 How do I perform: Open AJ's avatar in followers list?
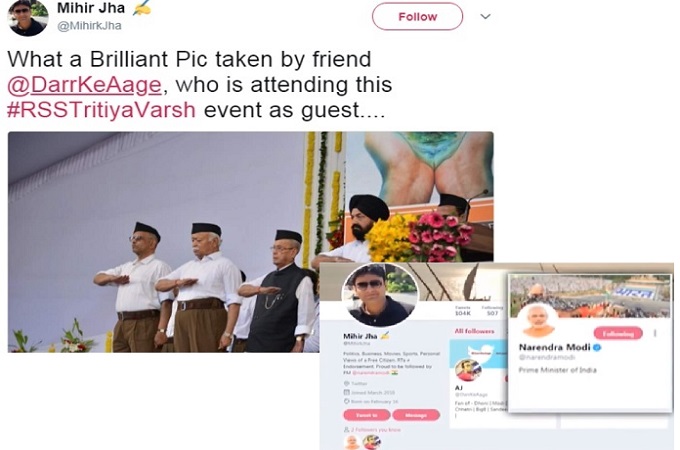[x=468, y=370]
